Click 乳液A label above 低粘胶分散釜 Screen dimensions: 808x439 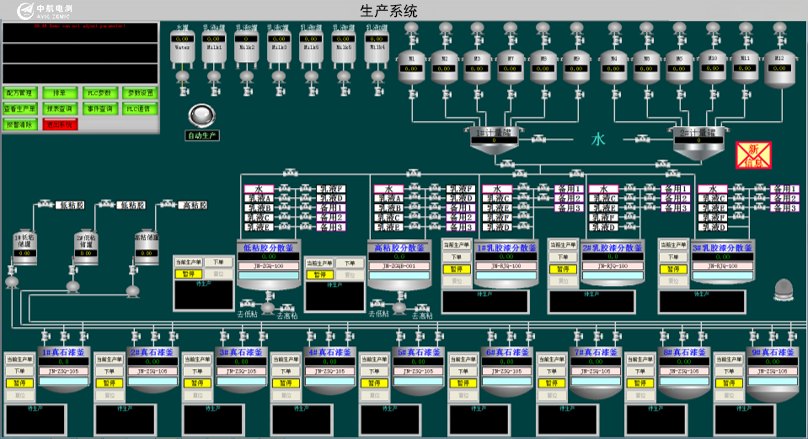pos(258,198)
